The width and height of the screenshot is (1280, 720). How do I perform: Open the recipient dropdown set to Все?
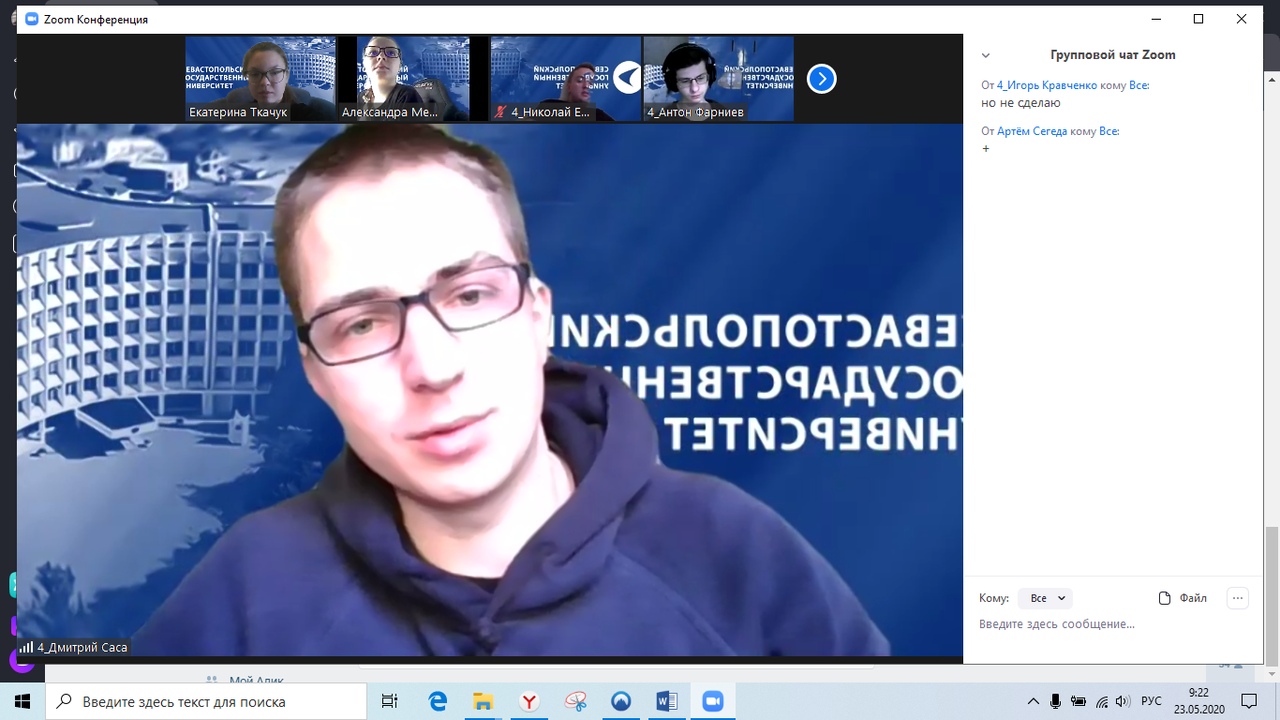[x=1045, y=598]
